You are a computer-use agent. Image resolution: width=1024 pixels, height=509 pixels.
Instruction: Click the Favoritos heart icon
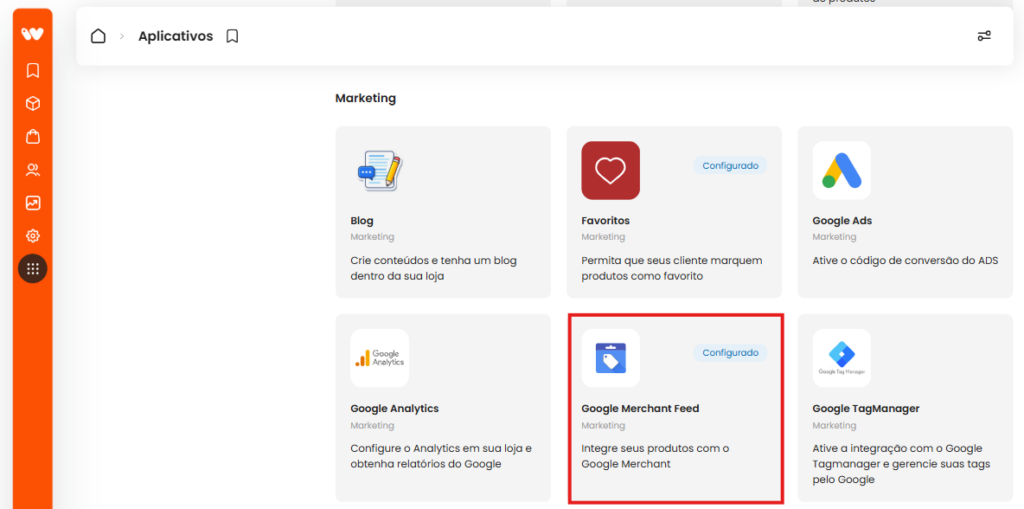pyautogui.click(x=611, y=171)
